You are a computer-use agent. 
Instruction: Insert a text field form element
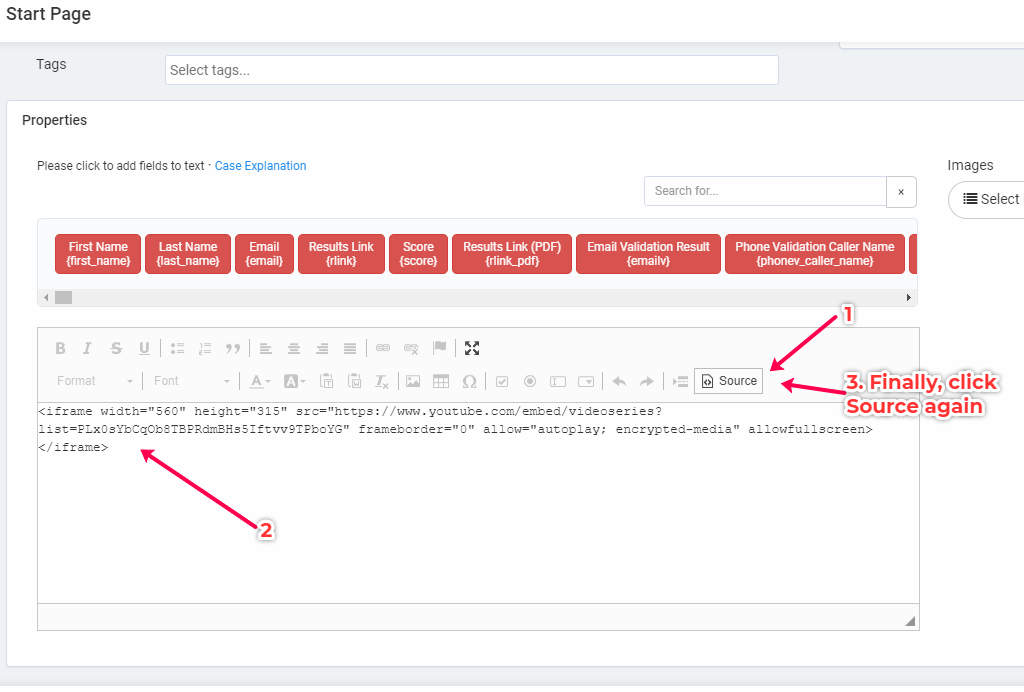558,381
